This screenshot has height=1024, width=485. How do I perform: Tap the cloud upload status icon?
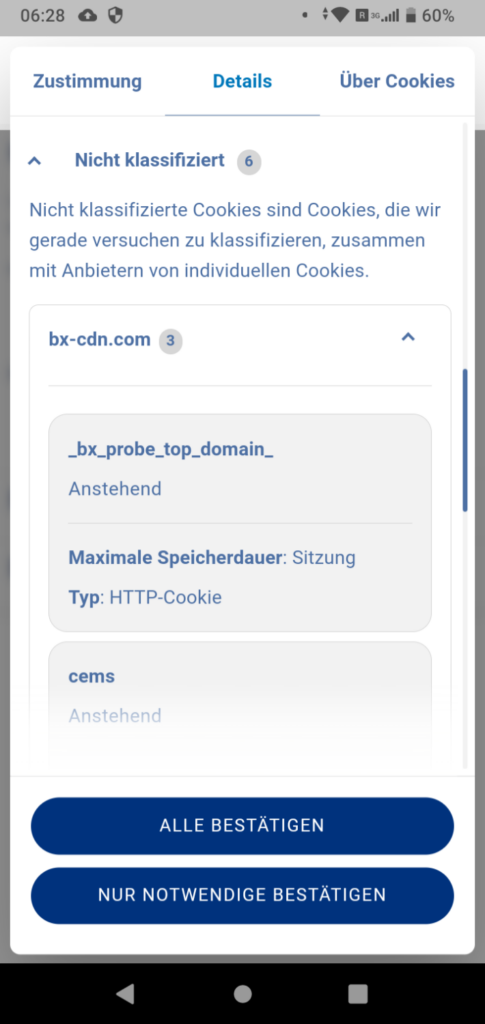click(x=87, y=16)
